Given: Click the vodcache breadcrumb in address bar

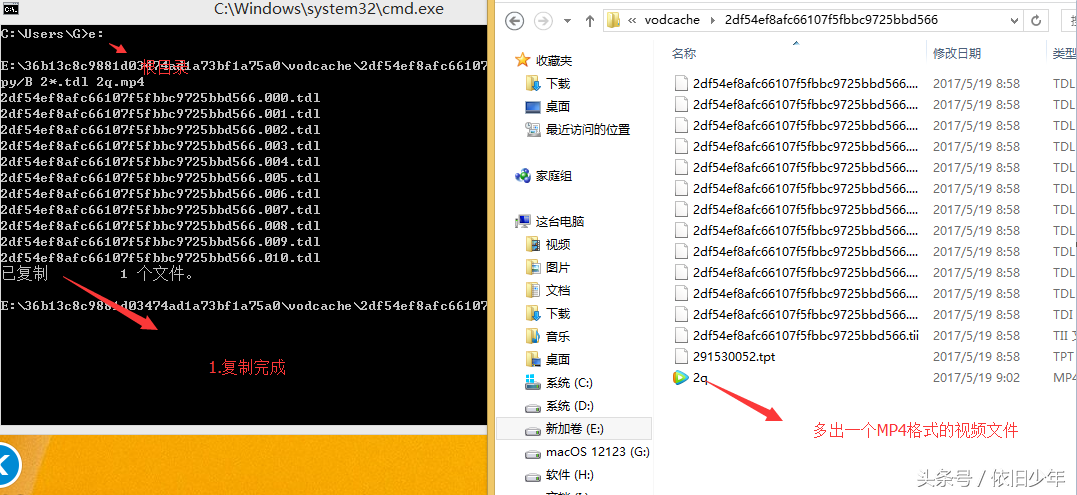Looking at the screenshot, I should [x=672, y=20].
